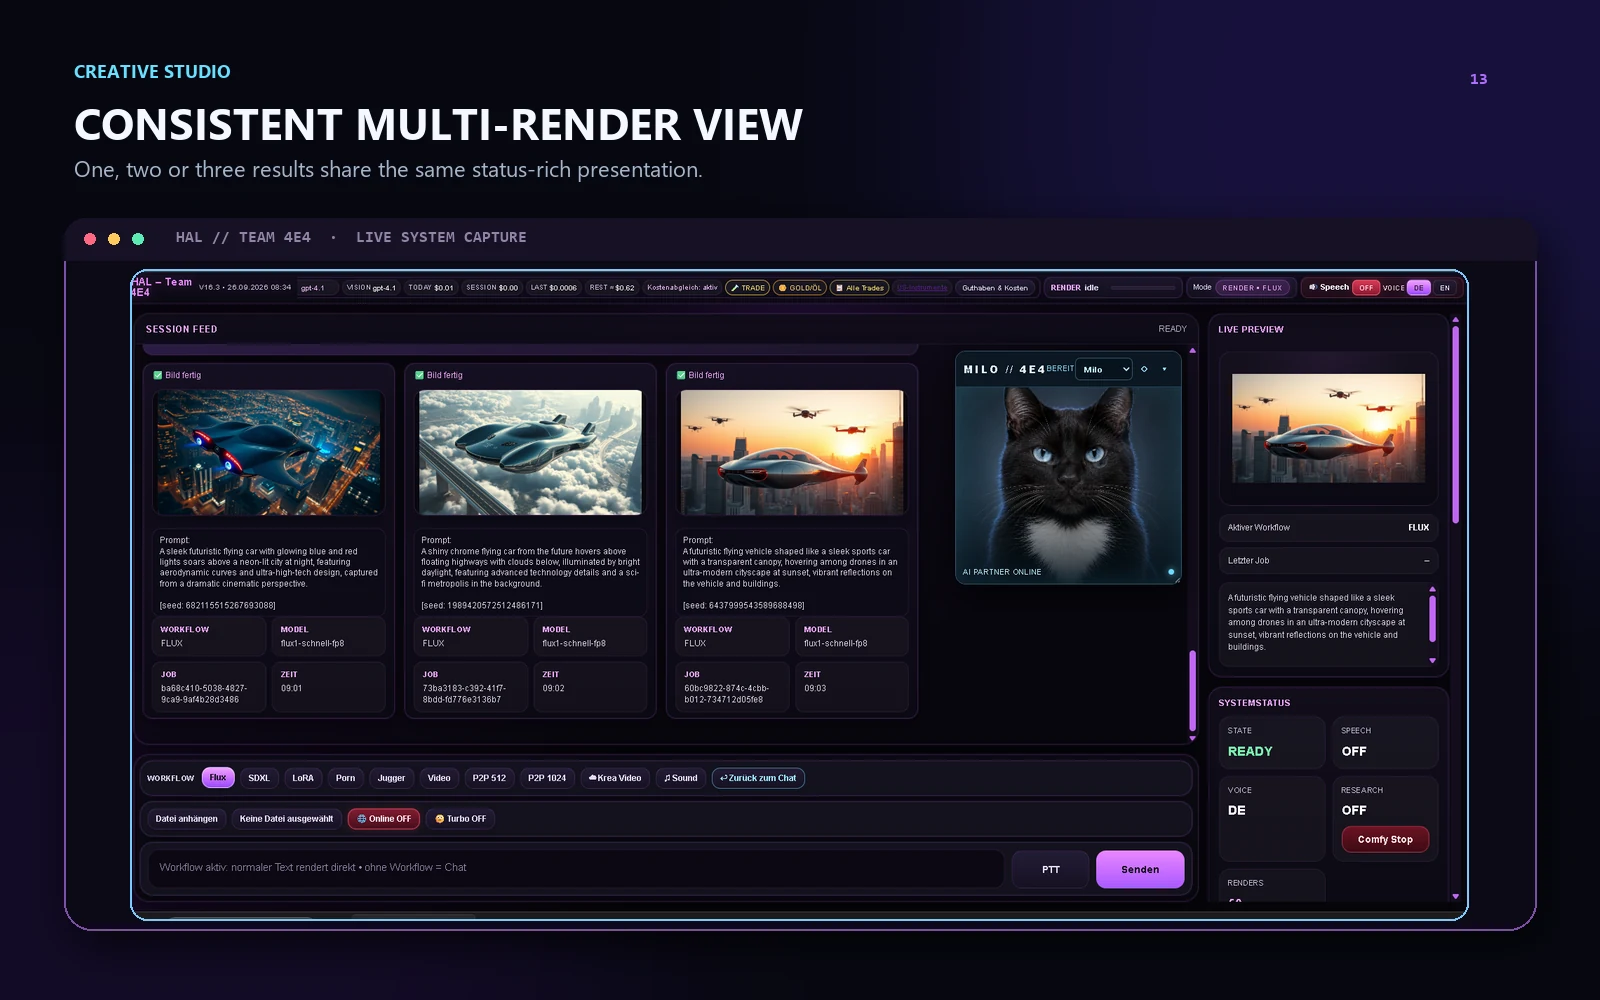Click the TRADE pencil button
Image resolution: width=1600 pixels, height=1000 pixels.
(x=747, y=288)
